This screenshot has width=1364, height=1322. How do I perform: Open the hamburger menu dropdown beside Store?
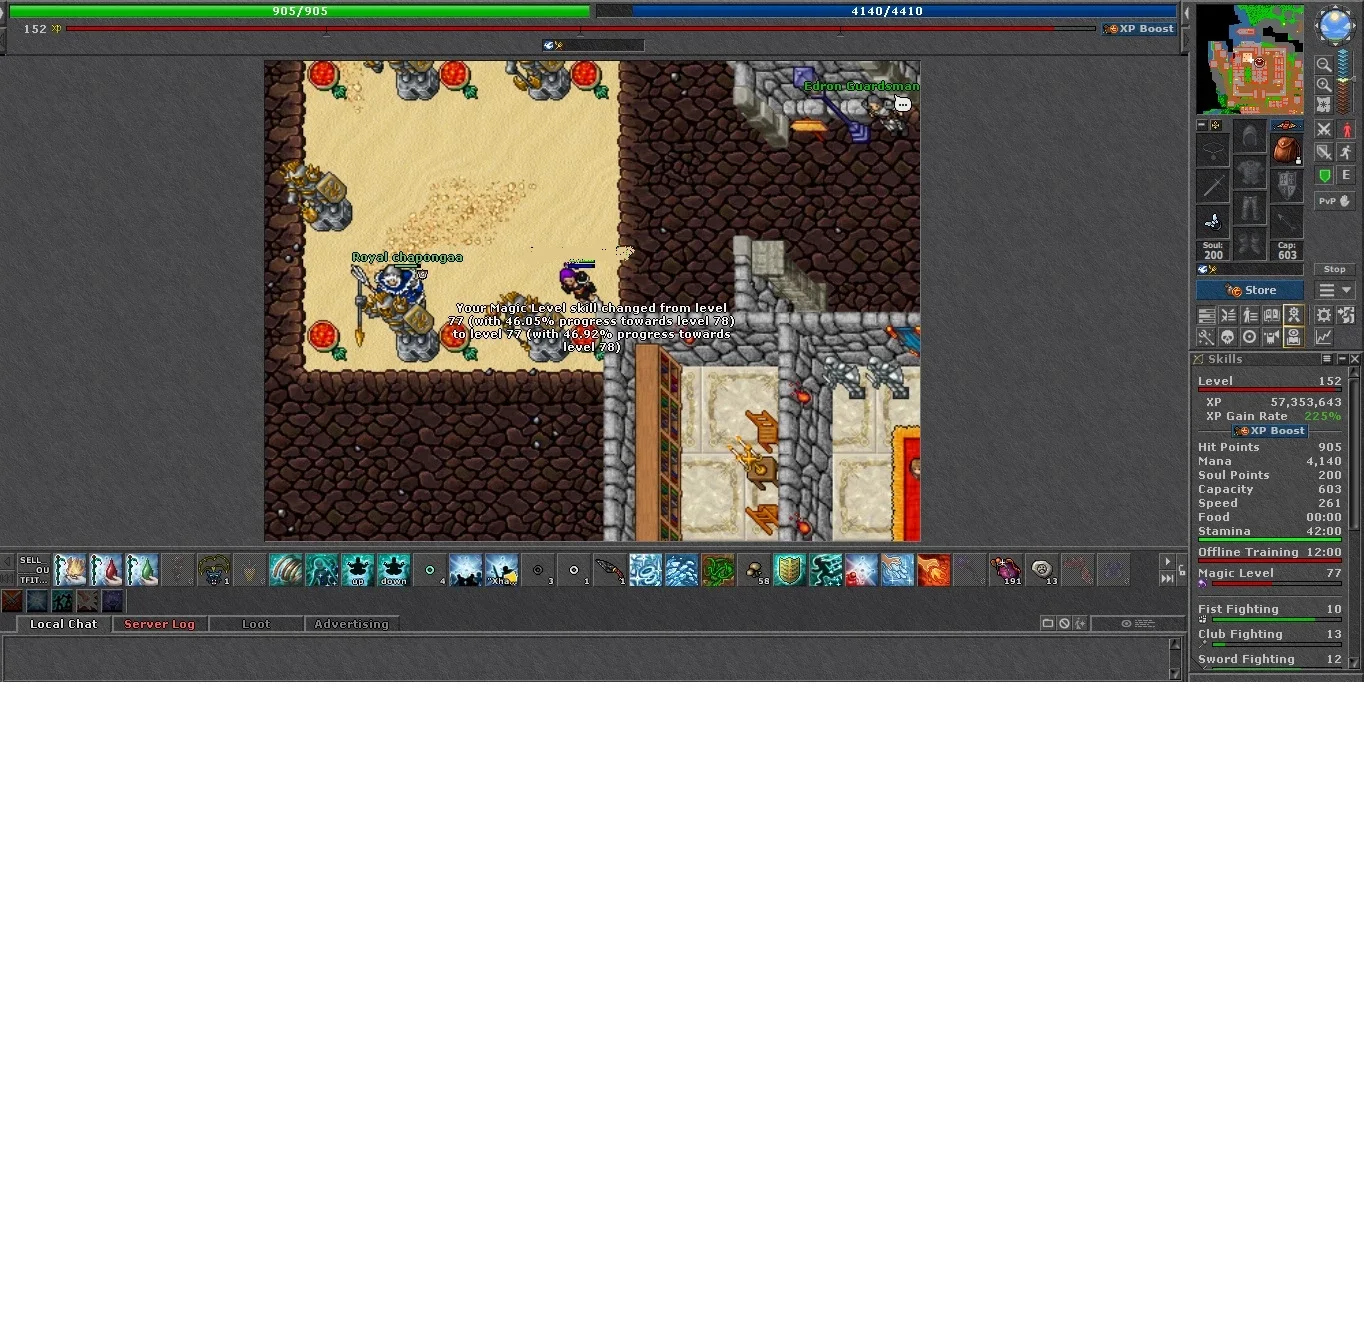point(1335,290)
